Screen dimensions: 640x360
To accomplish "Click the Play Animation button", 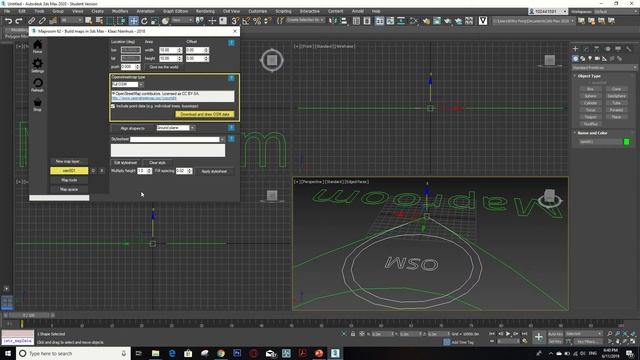I will tap(508, 334).
